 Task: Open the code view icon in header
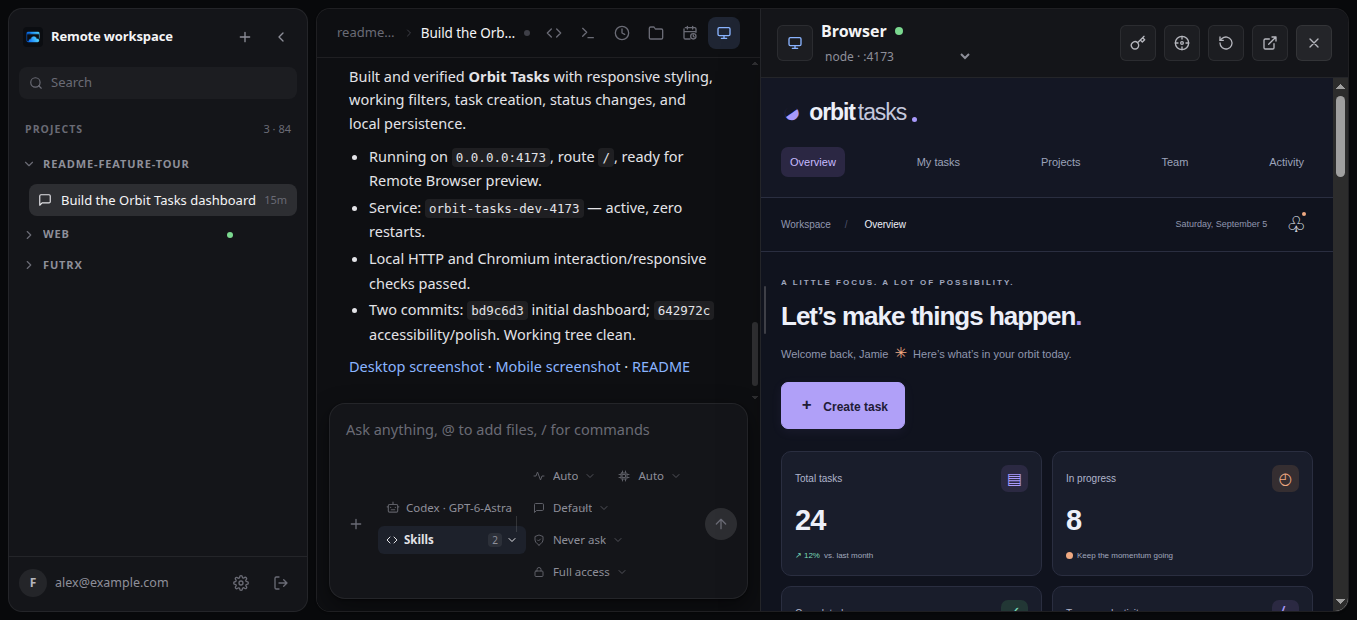click(554, 33)
